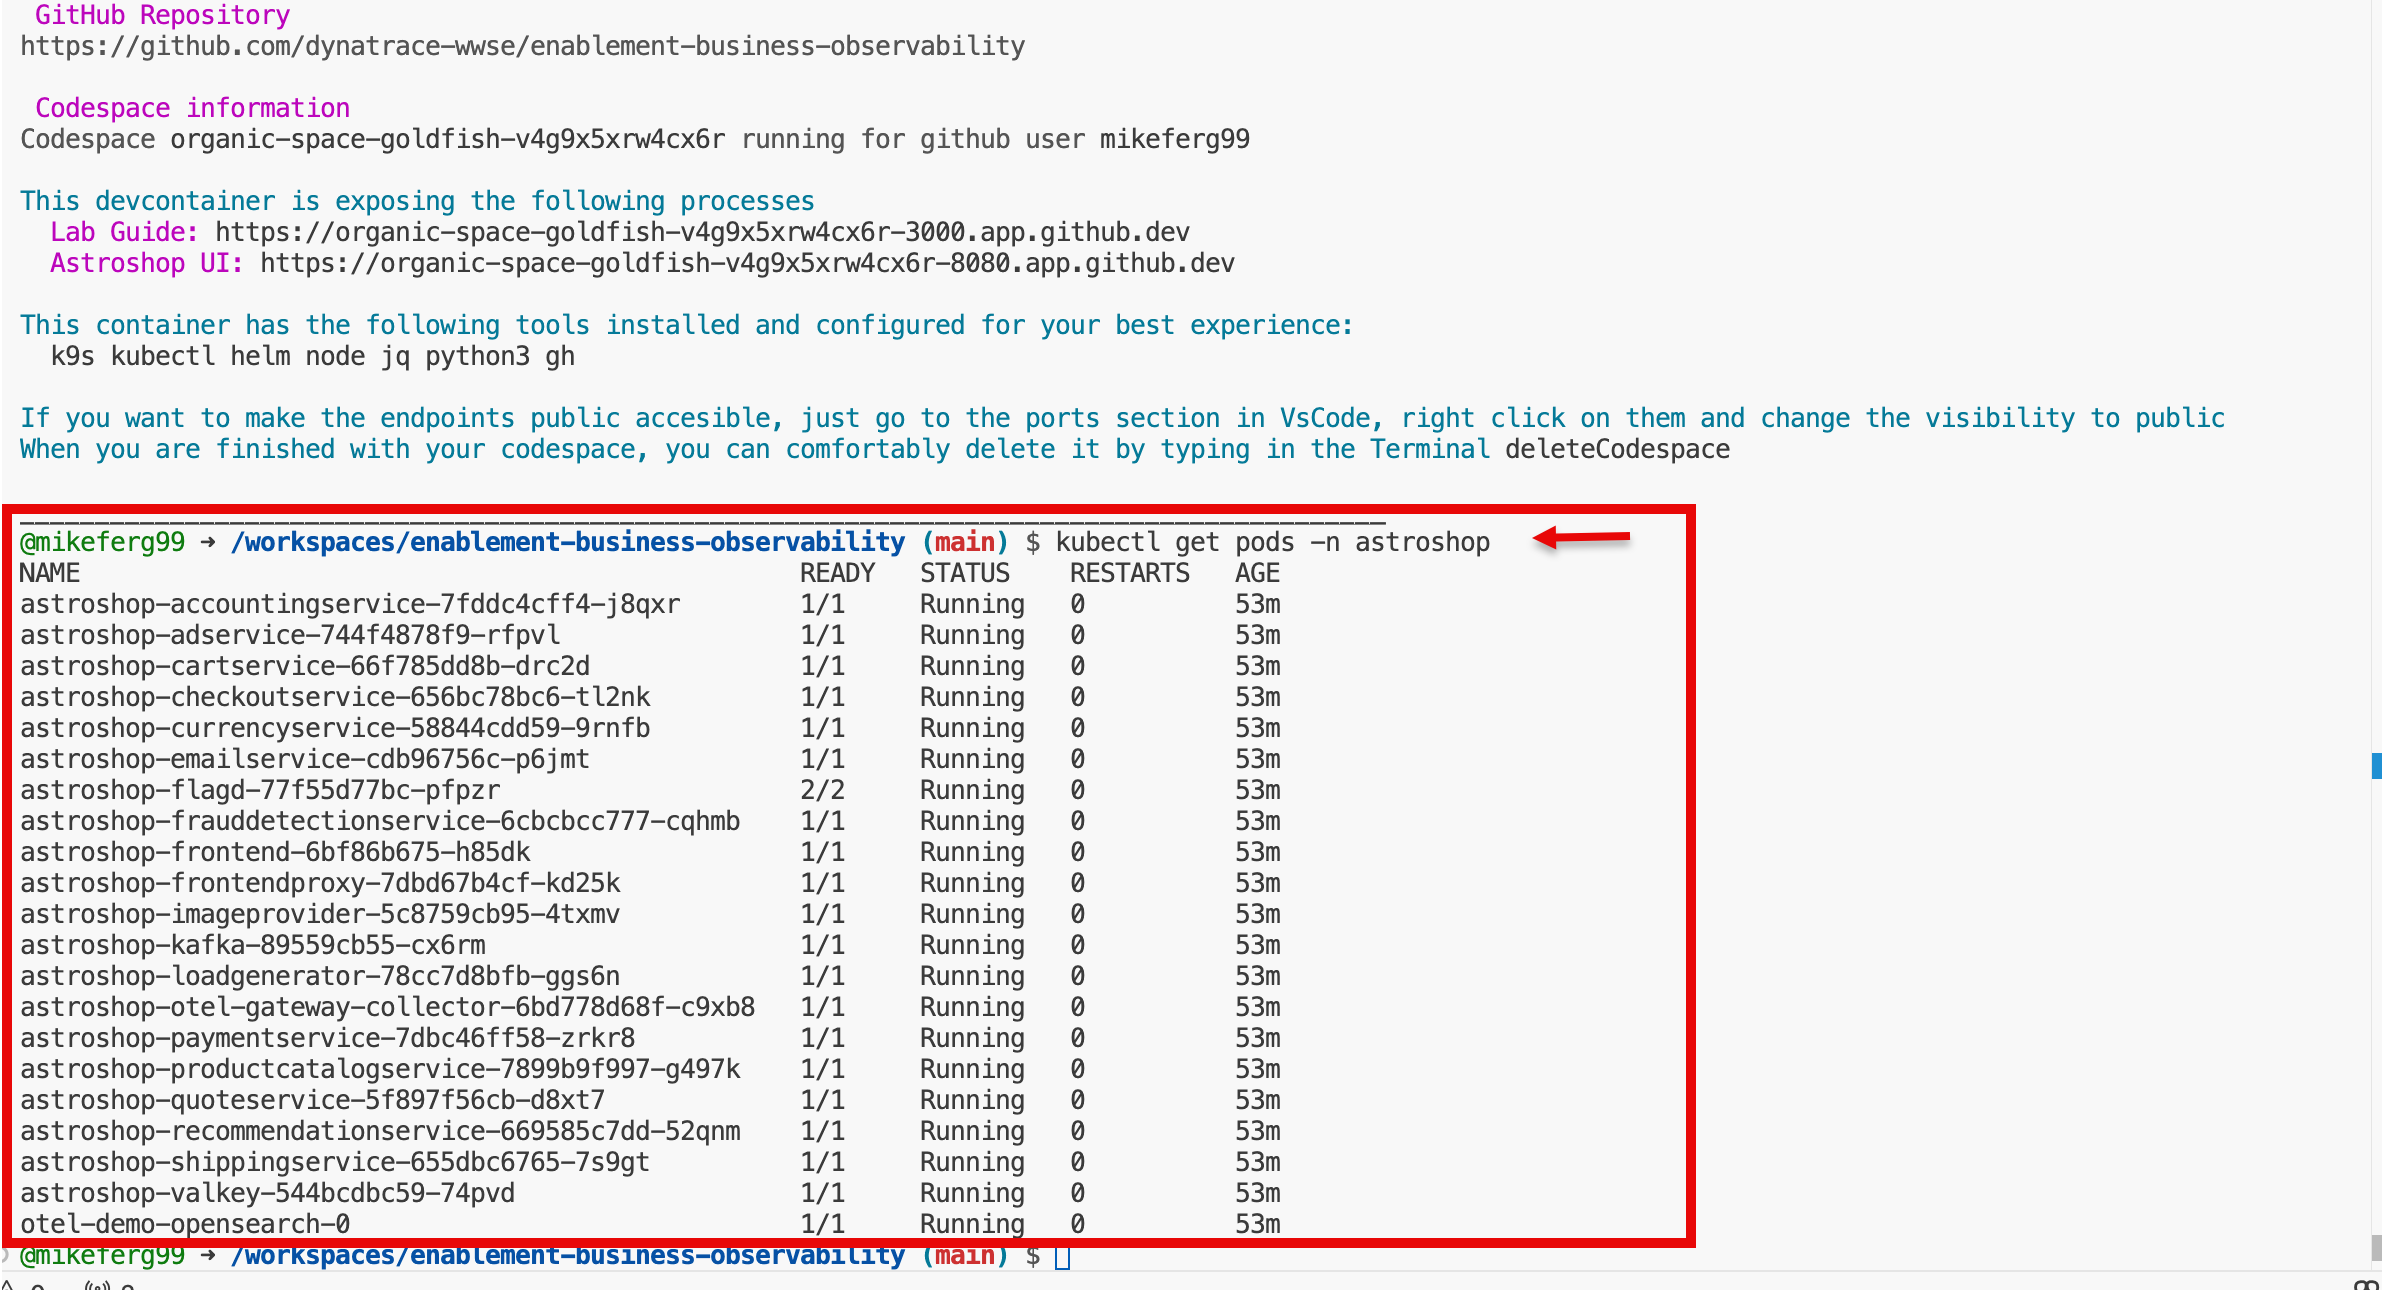The width and height of the screenshot is (2382, 1290).
Task: Select pod astroshop-quoteservice-5f897f56cb-d8xt7
Action: (312, 1100)
